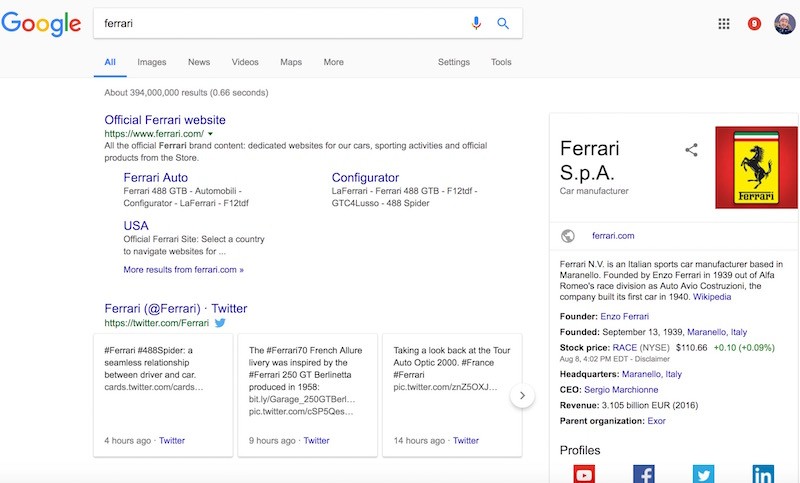The image size is (800, 483).
Task: Open the Official Ferrari website result
Action: [165, 120]
